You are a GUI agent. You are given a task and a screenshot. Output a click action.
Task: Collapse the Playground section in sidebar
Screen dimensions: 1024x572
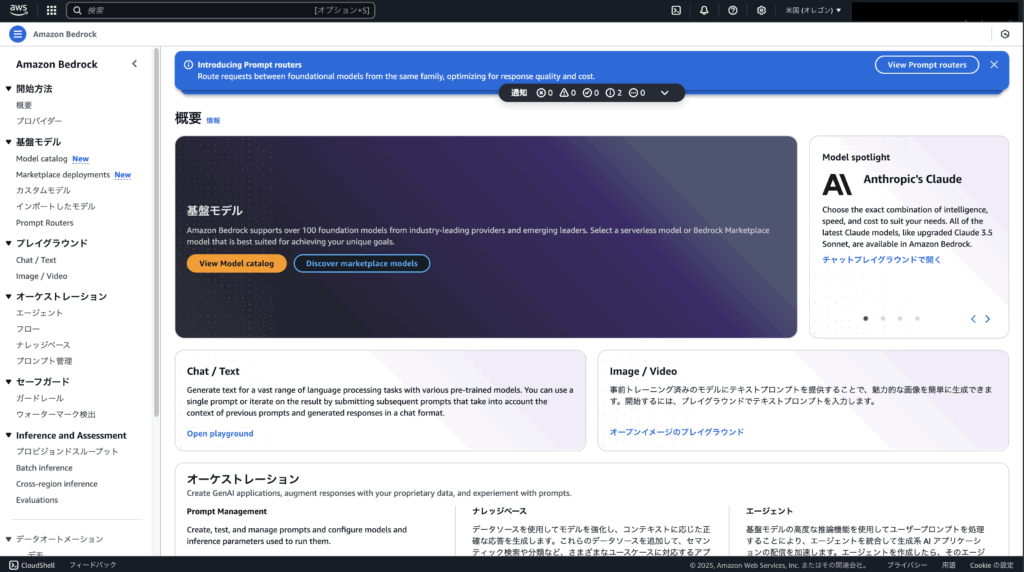tap(8, 243)
